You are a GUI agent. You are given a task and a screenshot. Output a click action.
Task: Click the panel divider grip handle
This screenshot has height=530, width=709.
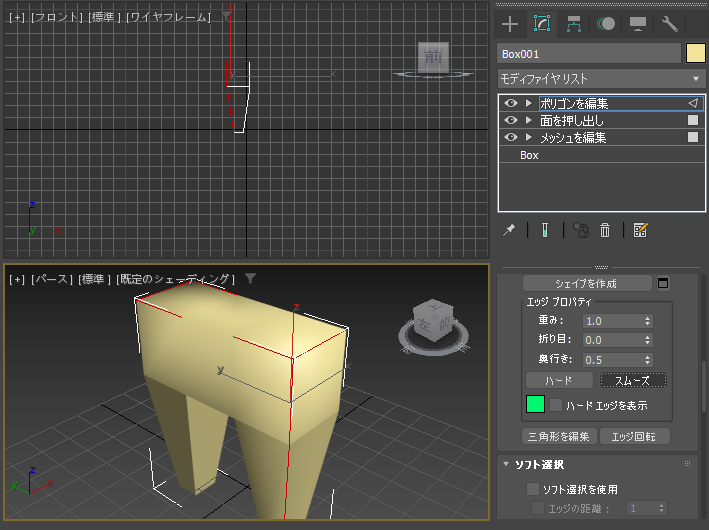click(601, 267)
